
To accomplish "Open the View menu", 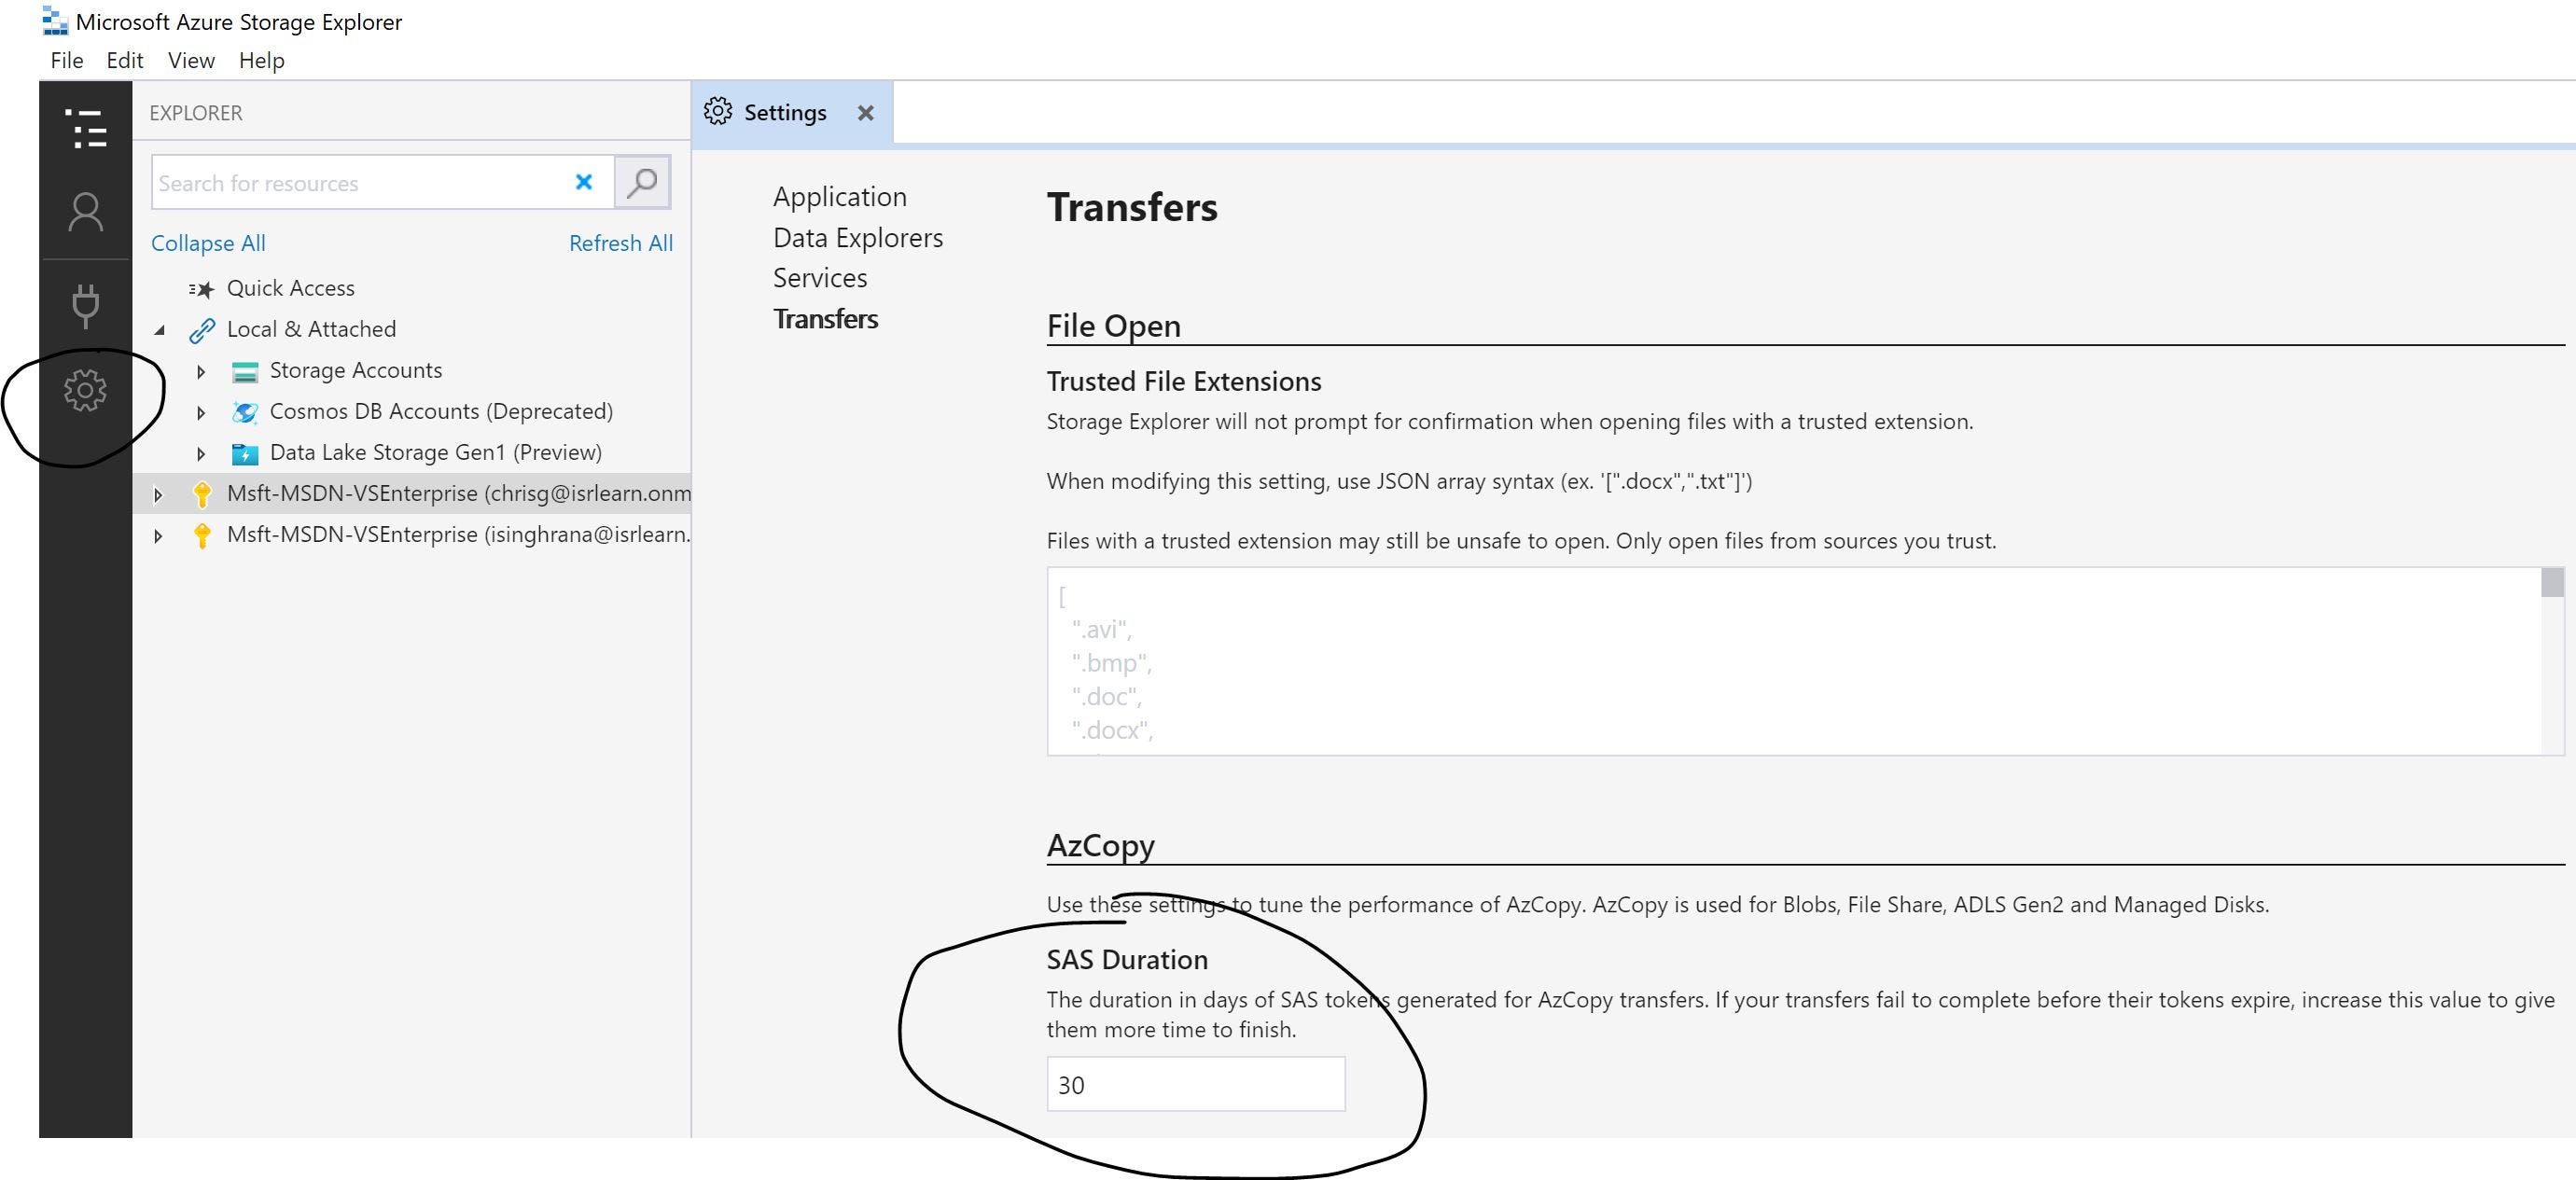I will [x=191, y=60].
